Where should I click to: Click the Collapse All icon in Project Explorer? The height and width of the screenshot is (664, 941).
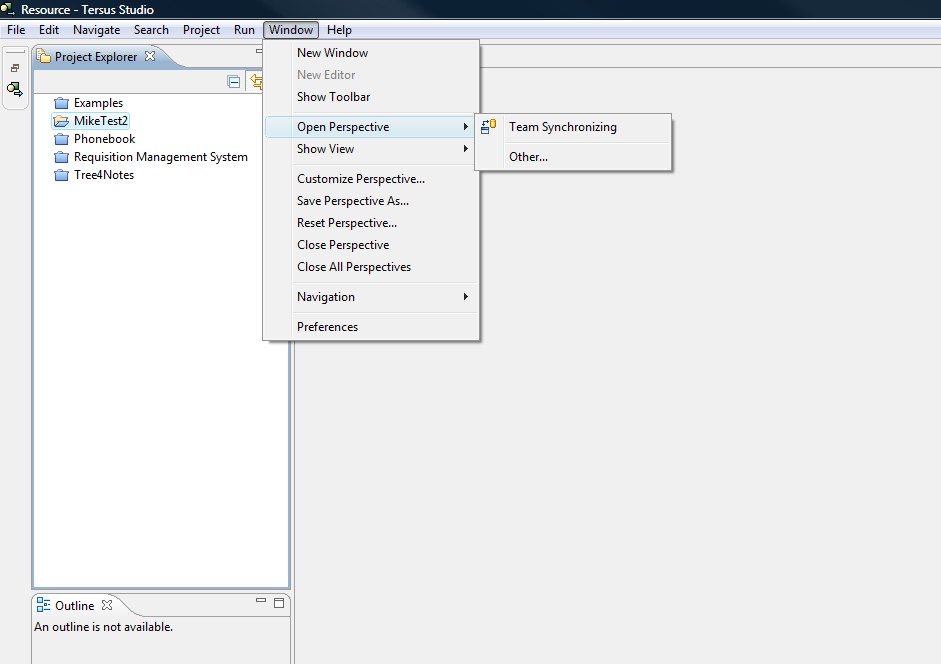[234, 82]
